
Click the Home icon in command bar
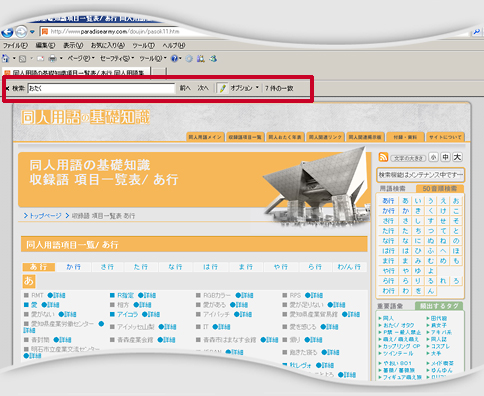pos(6,59)
